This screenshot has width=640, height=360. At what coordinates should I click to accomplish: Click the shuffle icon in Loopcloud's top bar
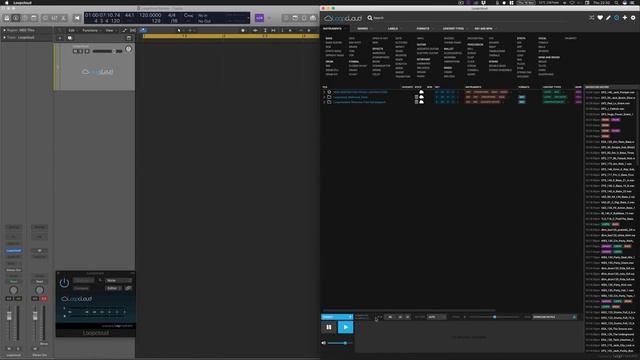click(x=591, y=18)
